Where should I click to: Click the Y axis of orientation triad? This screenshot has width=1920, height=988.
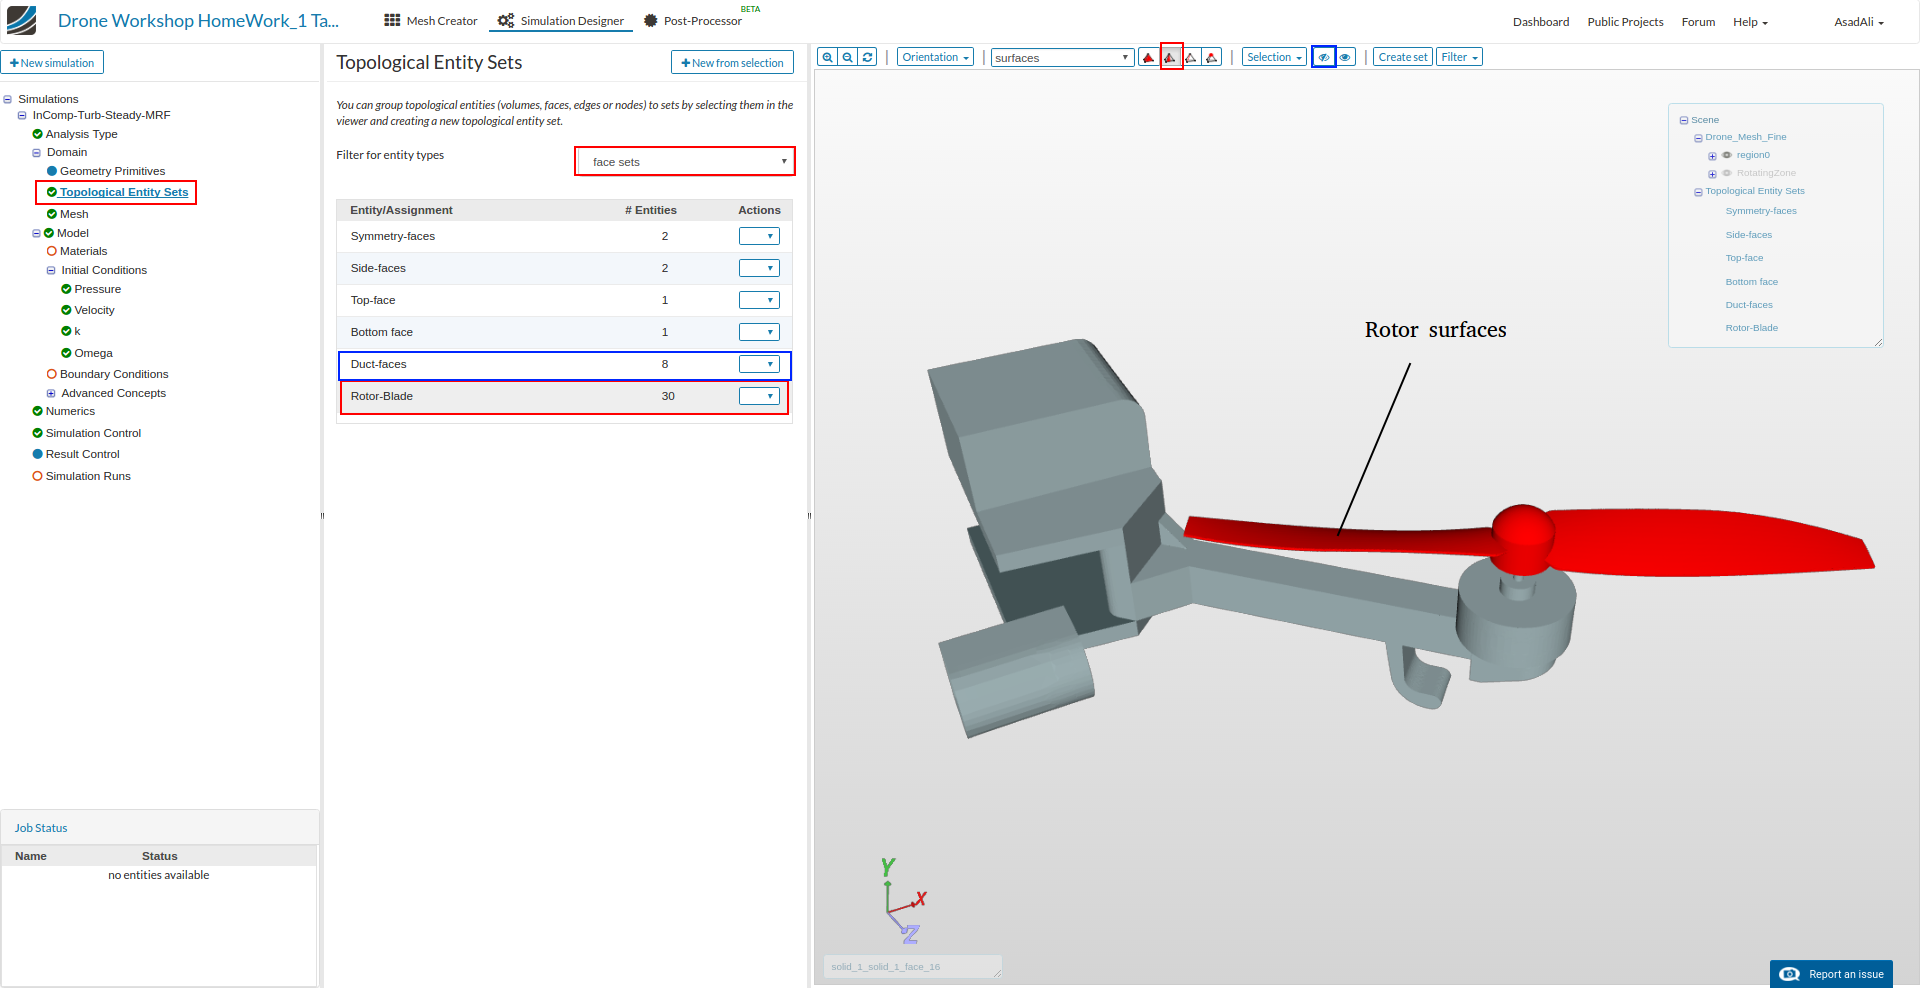click(888, 867)
